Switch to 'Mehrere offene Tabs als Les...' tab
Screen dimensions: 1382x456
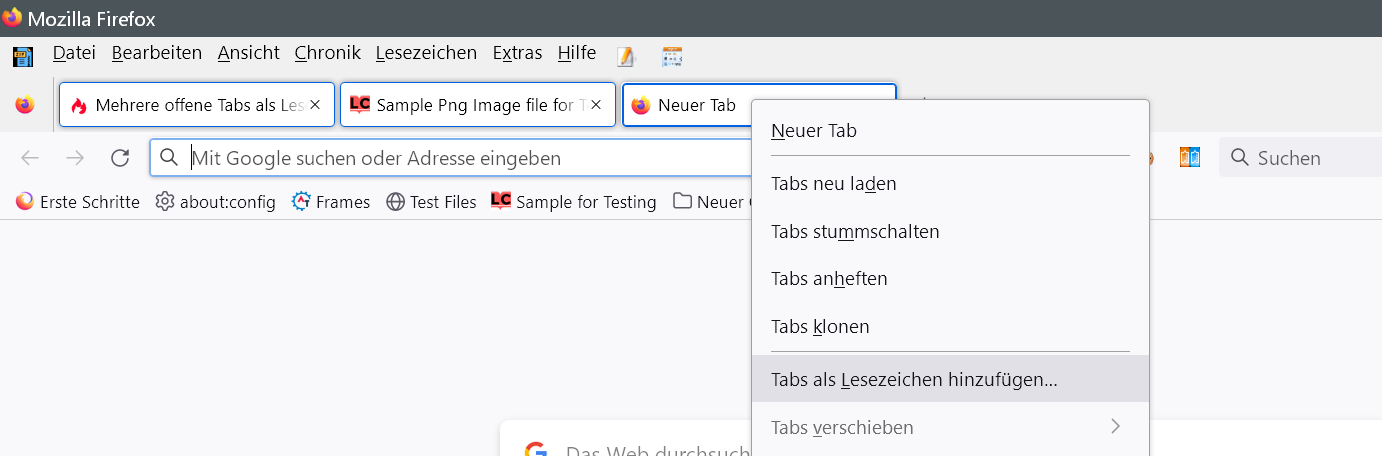pos(190,105)
